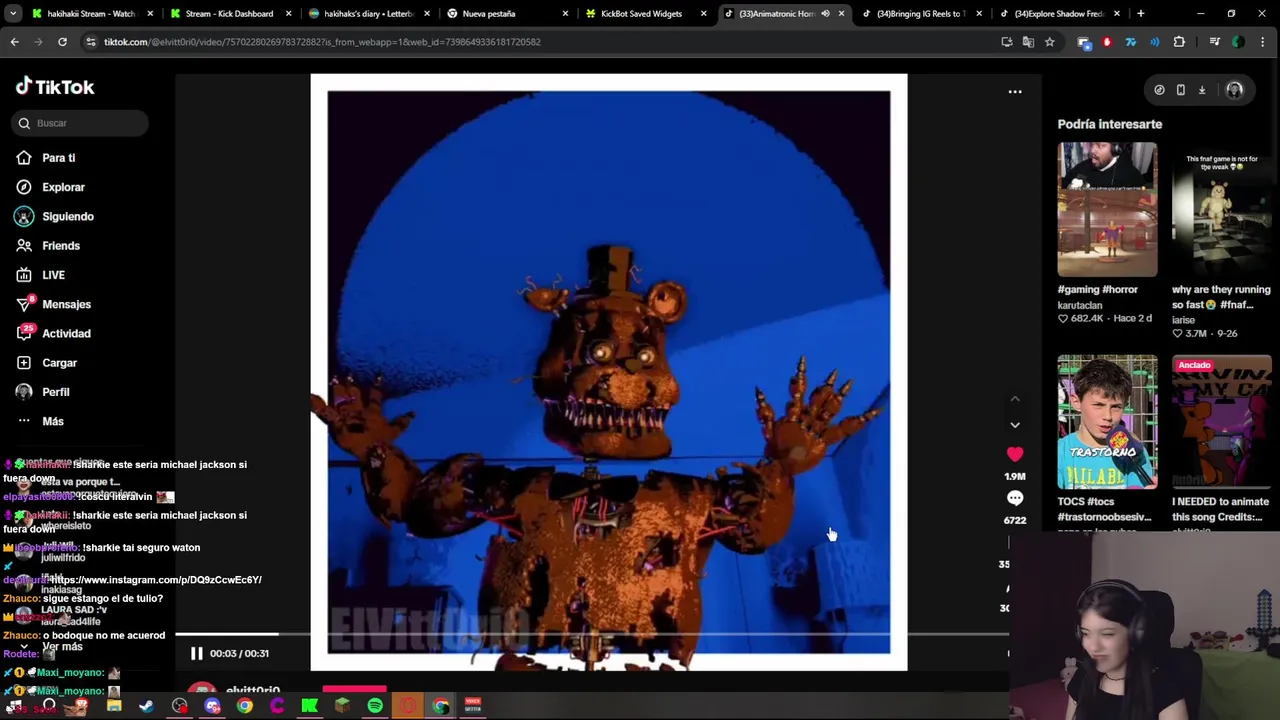Seek along the video progress bar
Screen dimensions: 1280x720
coord(592,634)
